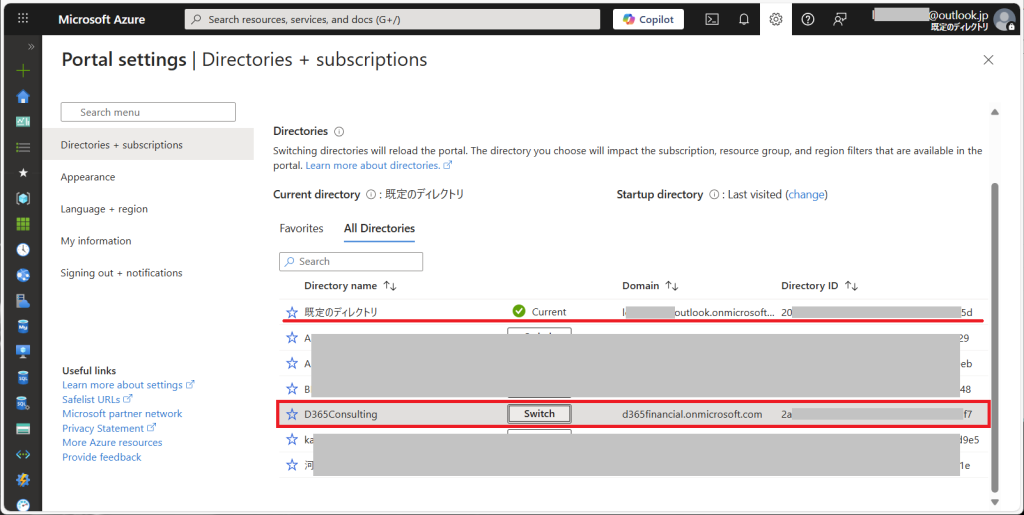
Task: Launch Copilot from the header
Action: 648,19
